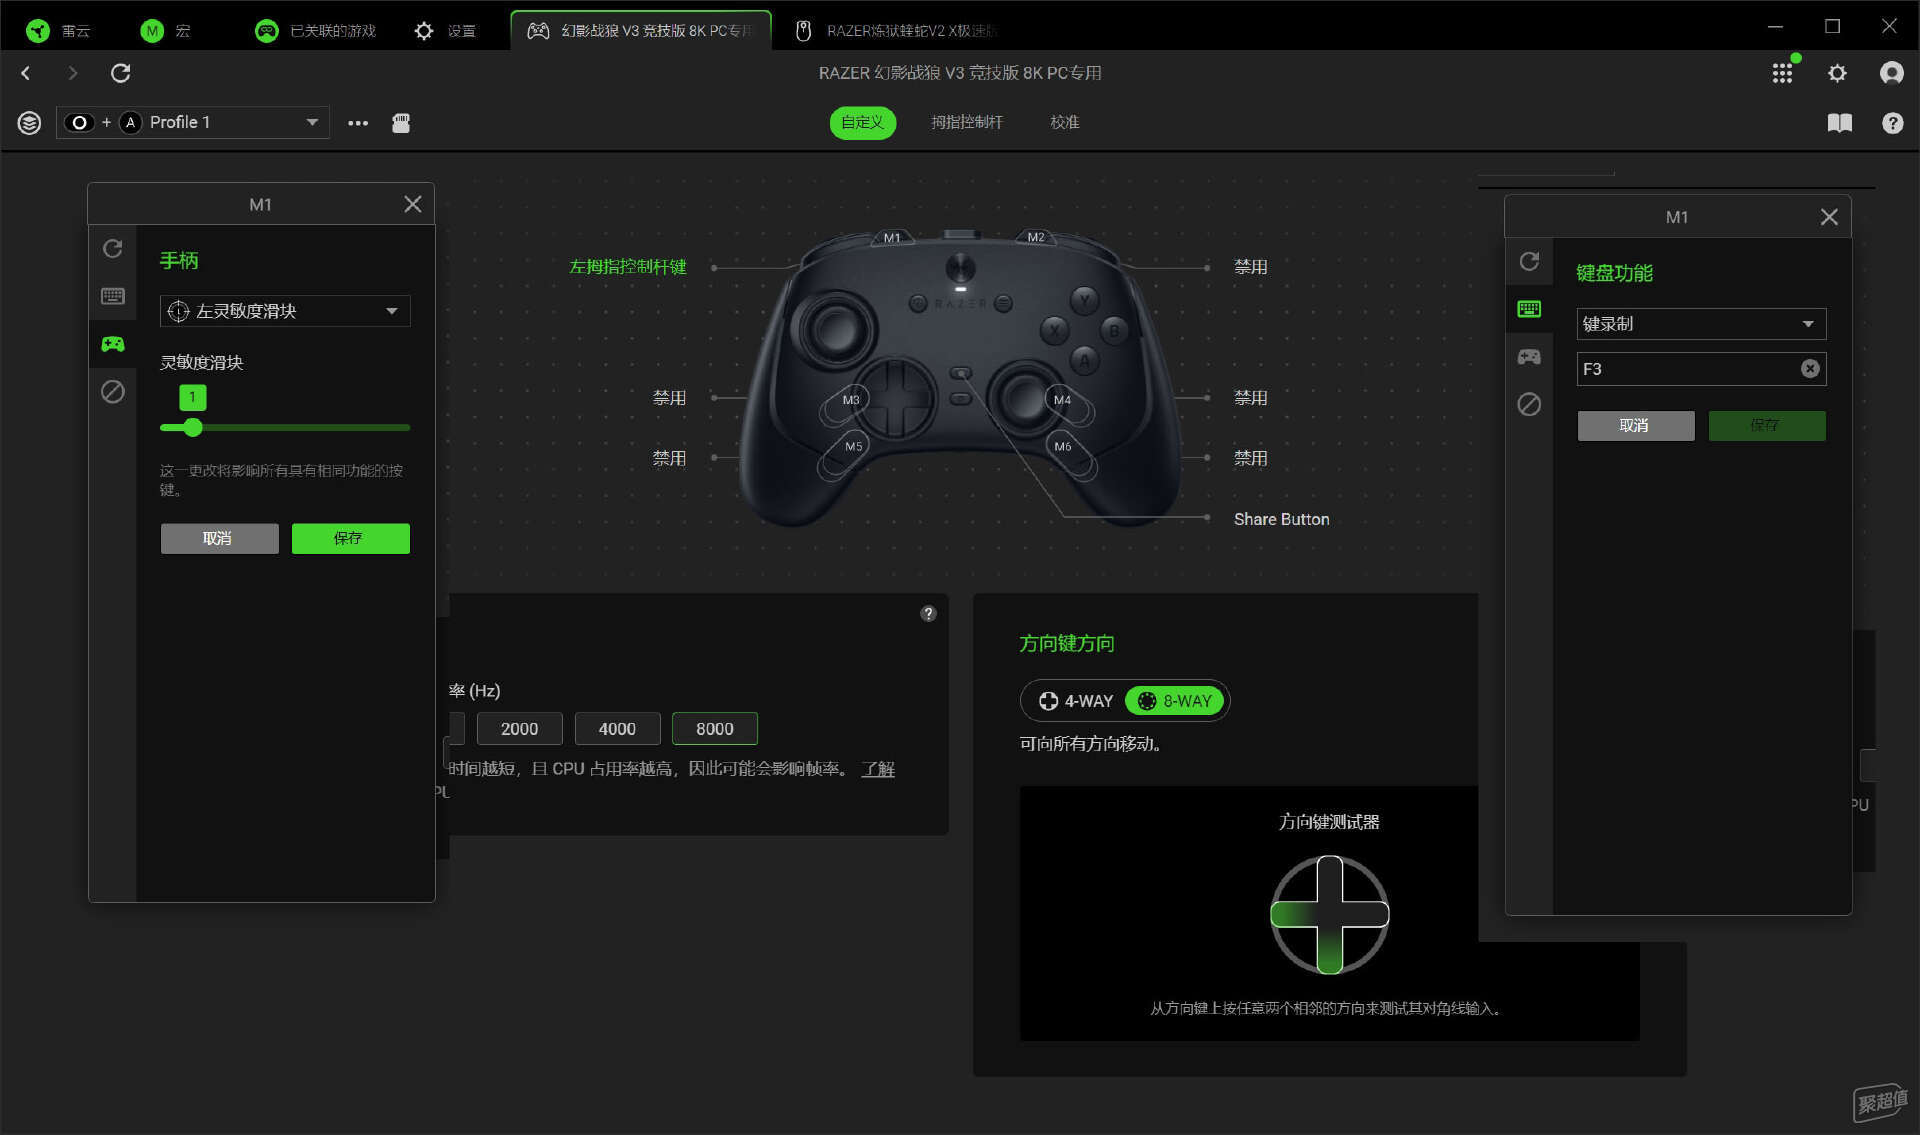Image resolution: width=1920 pixels, height=1135 pixels.
Task: Click the sensitivity slider handle
Action: (x=193, y=427)
